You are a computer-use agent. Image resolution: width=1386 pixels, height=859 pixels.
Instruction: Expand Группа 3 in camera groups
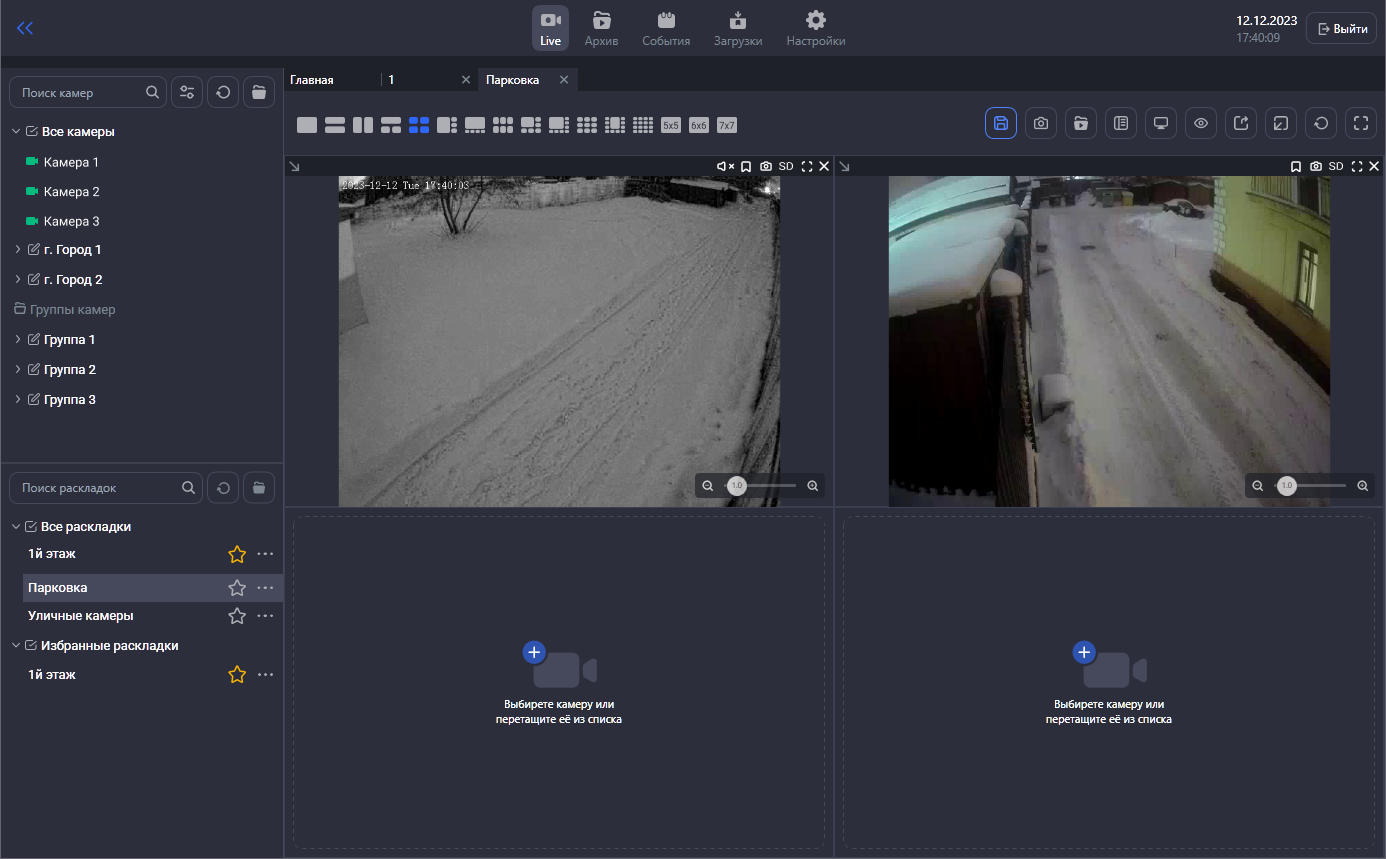tap(18, 400)
